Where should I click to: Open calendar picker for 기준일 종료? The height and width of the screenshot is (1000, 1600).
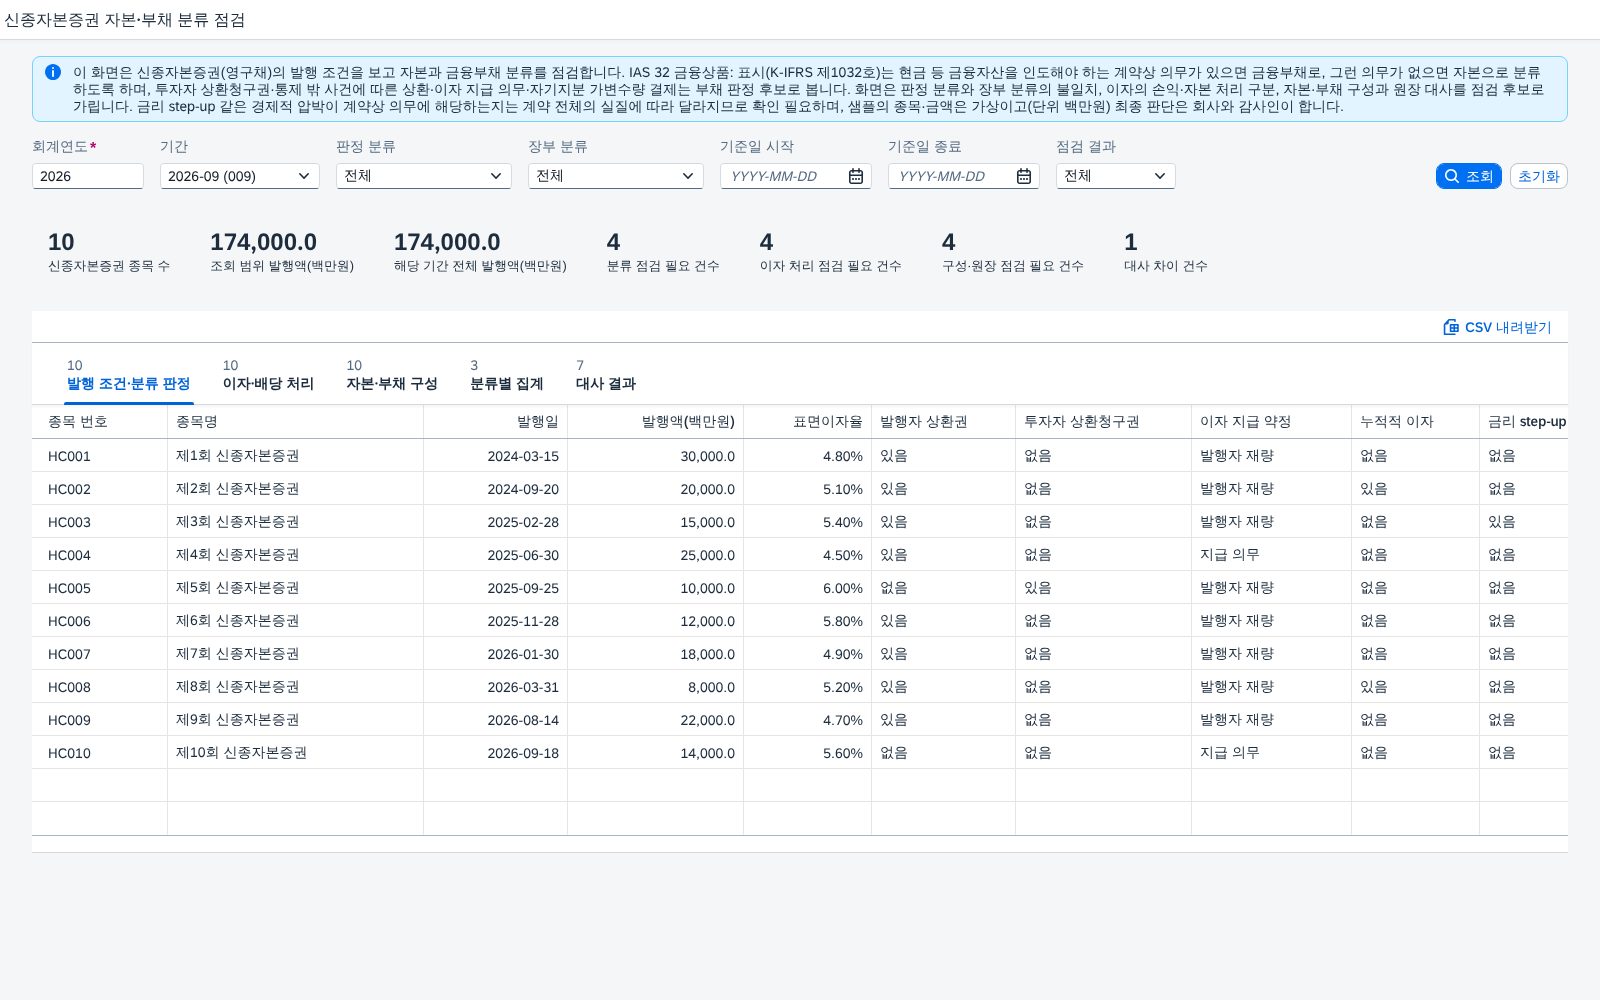click(x=1024, y=176)
